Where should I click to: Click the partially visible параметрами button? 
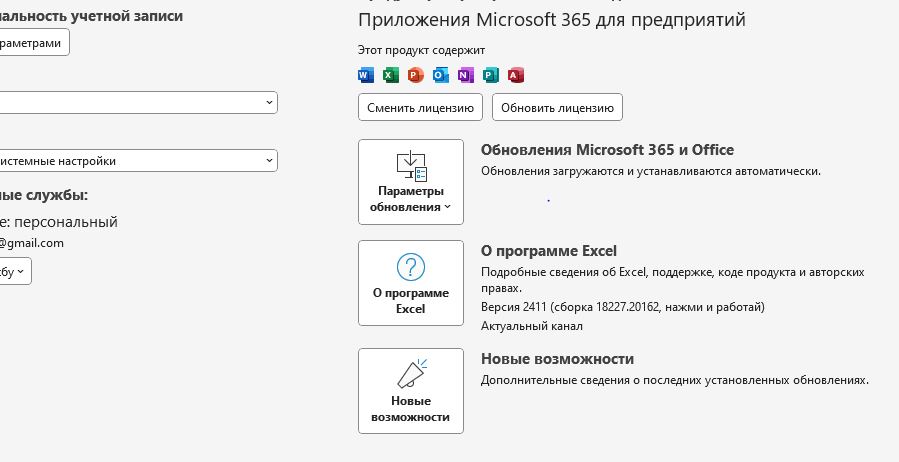coord(34,42)
